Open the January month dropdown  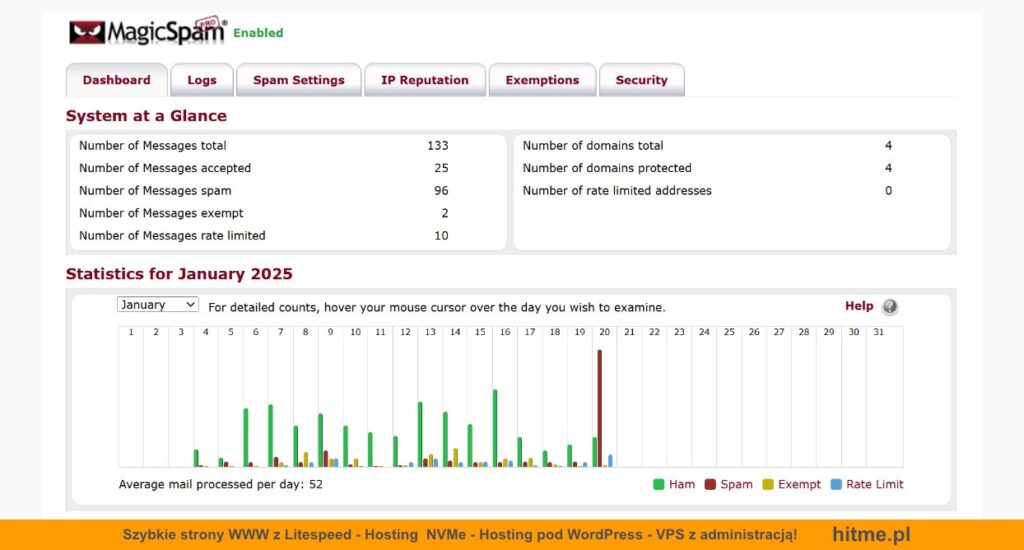point(158,305)
